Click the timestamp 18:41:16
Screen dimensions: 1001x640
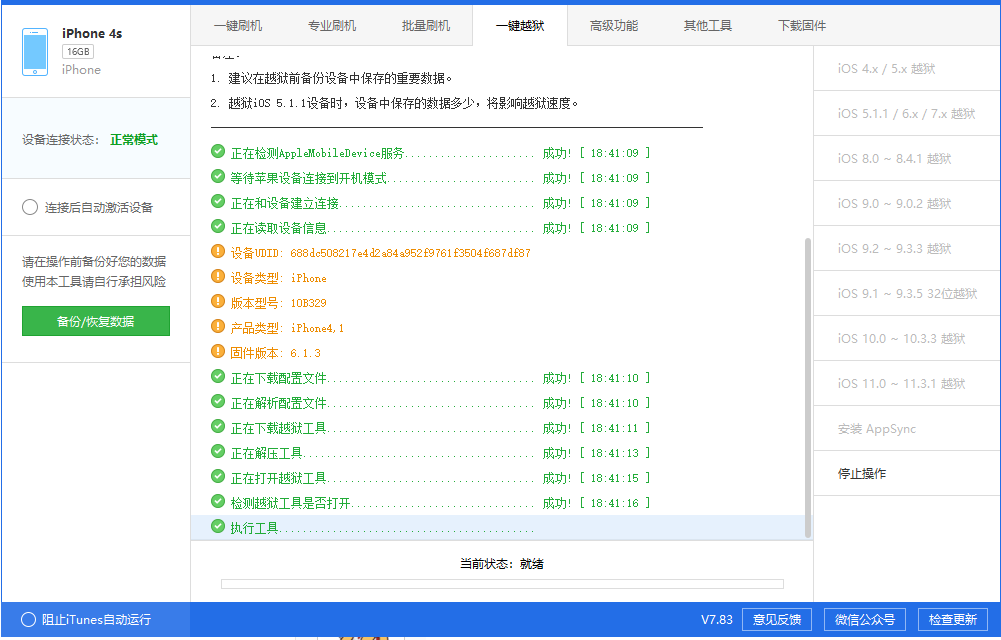pos(614,503)
